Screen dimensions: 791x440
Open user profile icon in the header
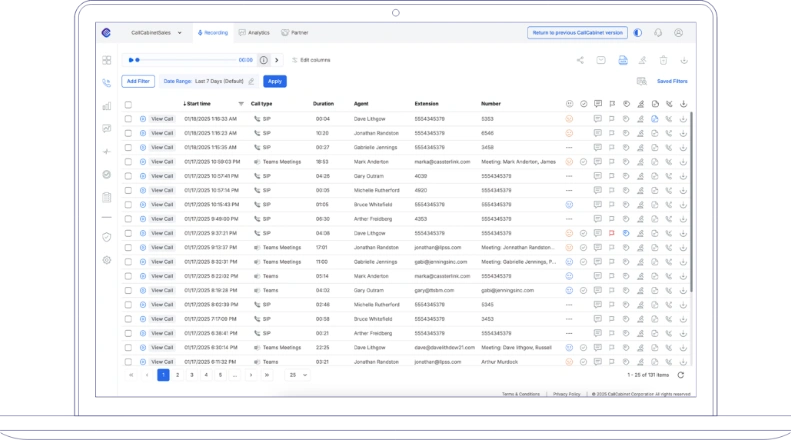(x=679, y=33)
